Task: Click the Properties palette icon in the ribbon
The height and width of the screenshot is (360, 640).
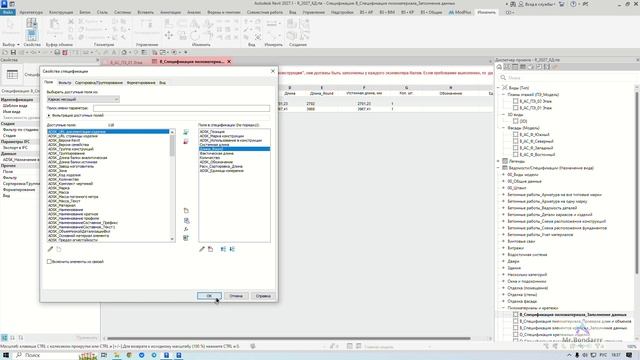Action: (32, 36)
